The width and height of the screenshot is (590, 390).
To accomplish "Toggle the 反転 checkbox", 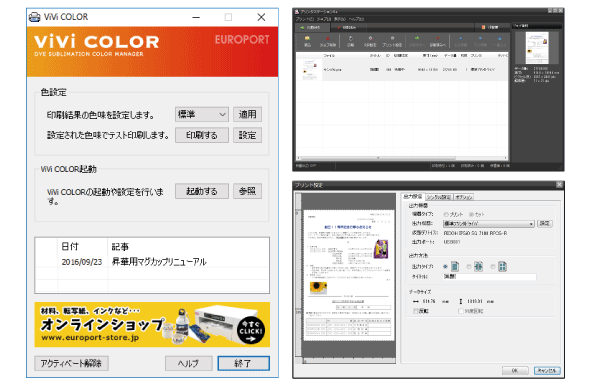I will point(416,311).
